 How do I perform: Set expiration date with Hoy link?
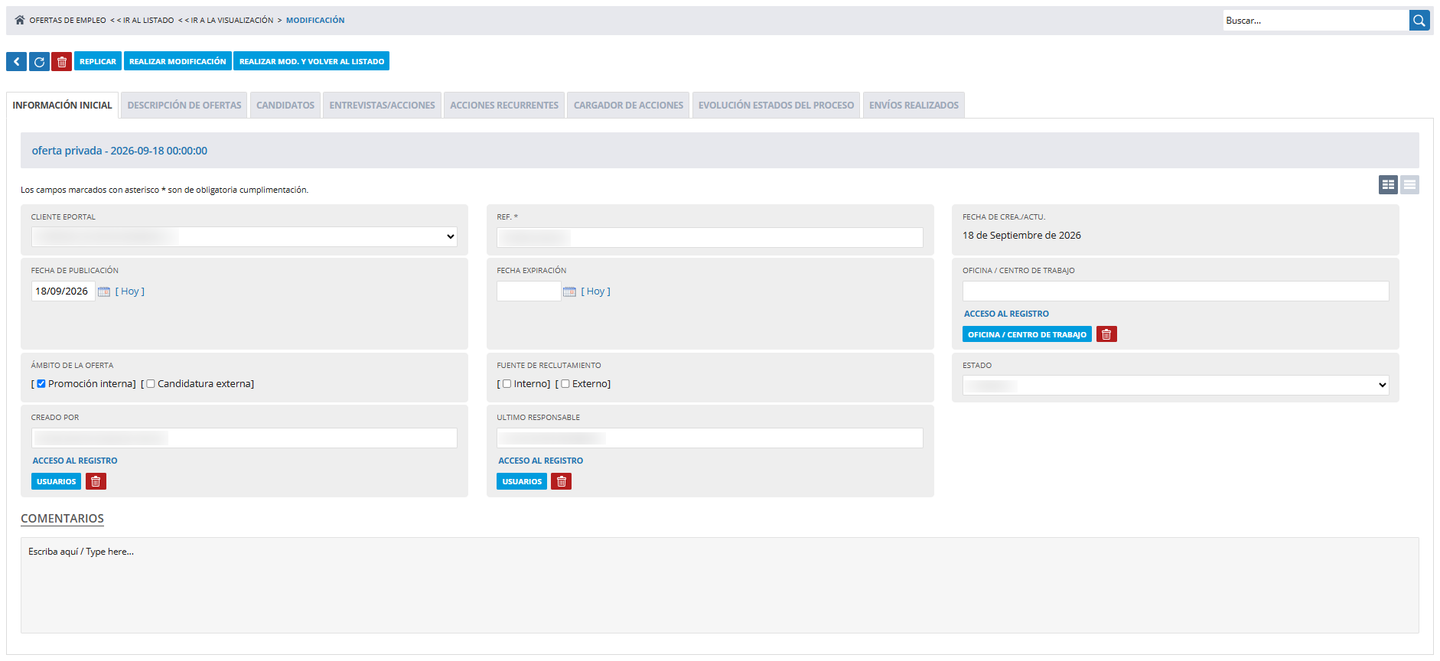596,291
